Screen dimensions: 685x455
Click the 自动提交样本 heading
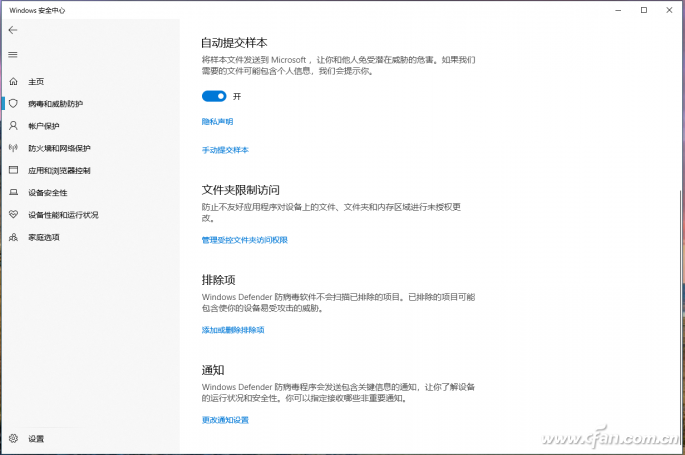(234, 43)
